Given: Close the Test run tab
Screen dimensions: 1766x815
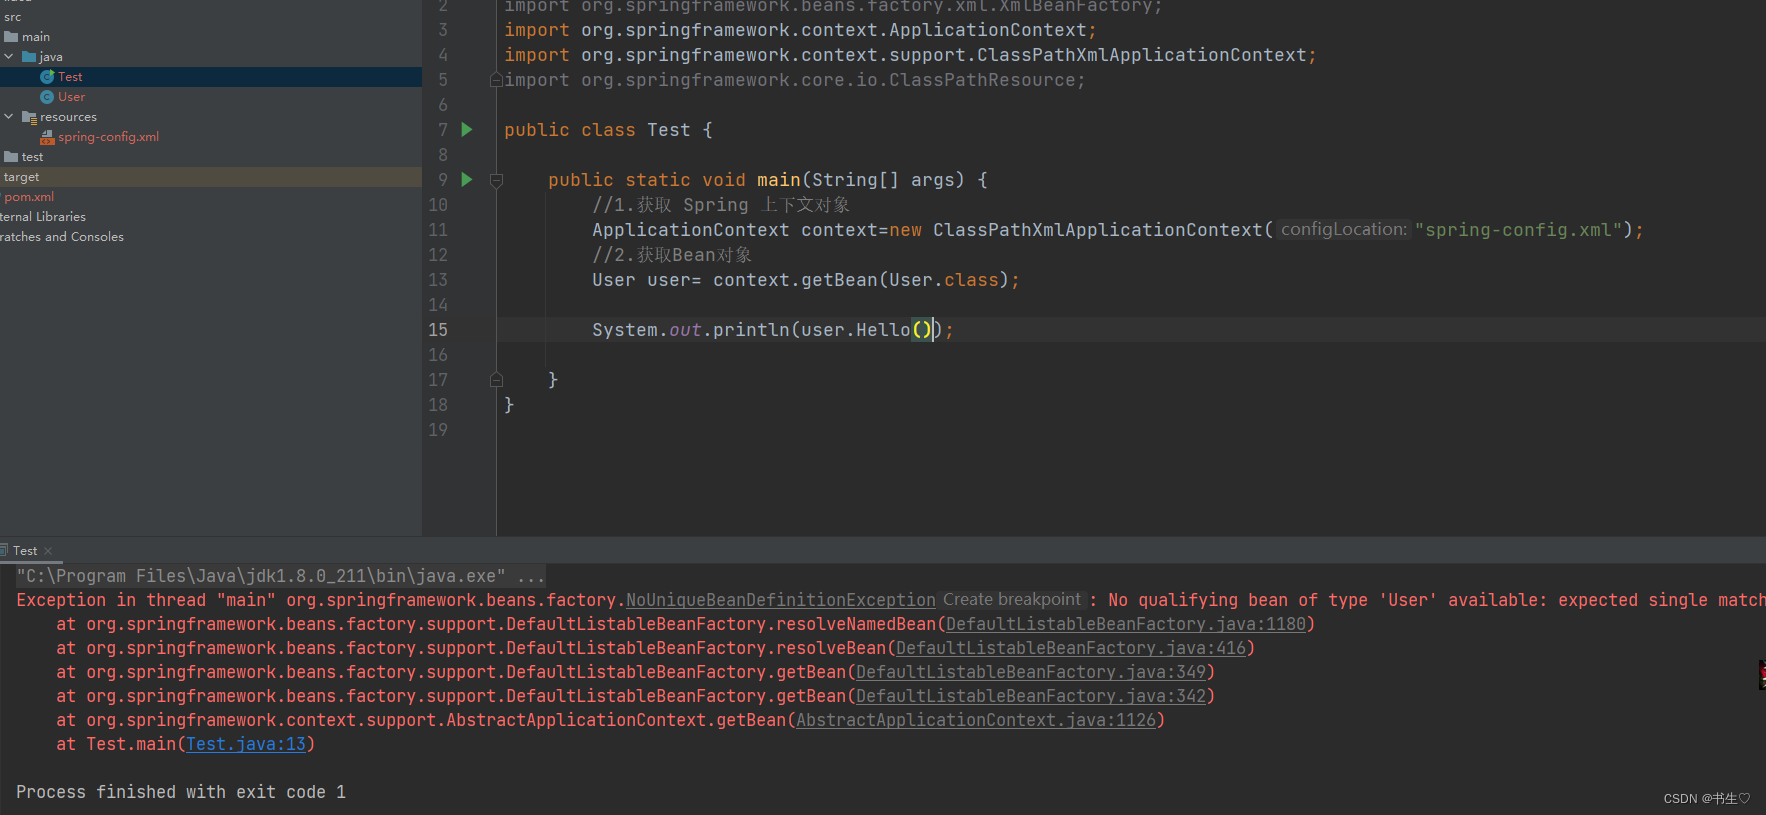Looking at the screenshot, I should pos(48,551).
